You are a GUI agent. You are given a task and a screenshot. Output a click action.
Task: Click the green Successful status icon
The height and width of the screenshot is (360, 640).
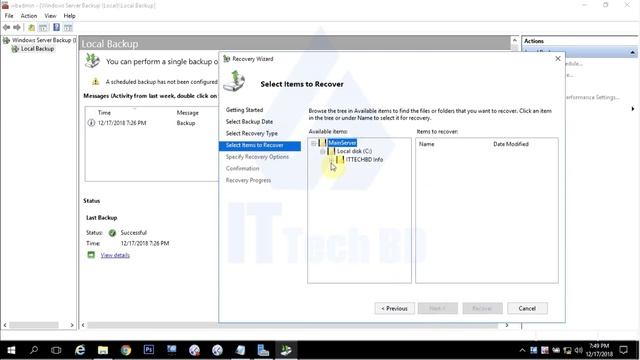pos(112,233)
